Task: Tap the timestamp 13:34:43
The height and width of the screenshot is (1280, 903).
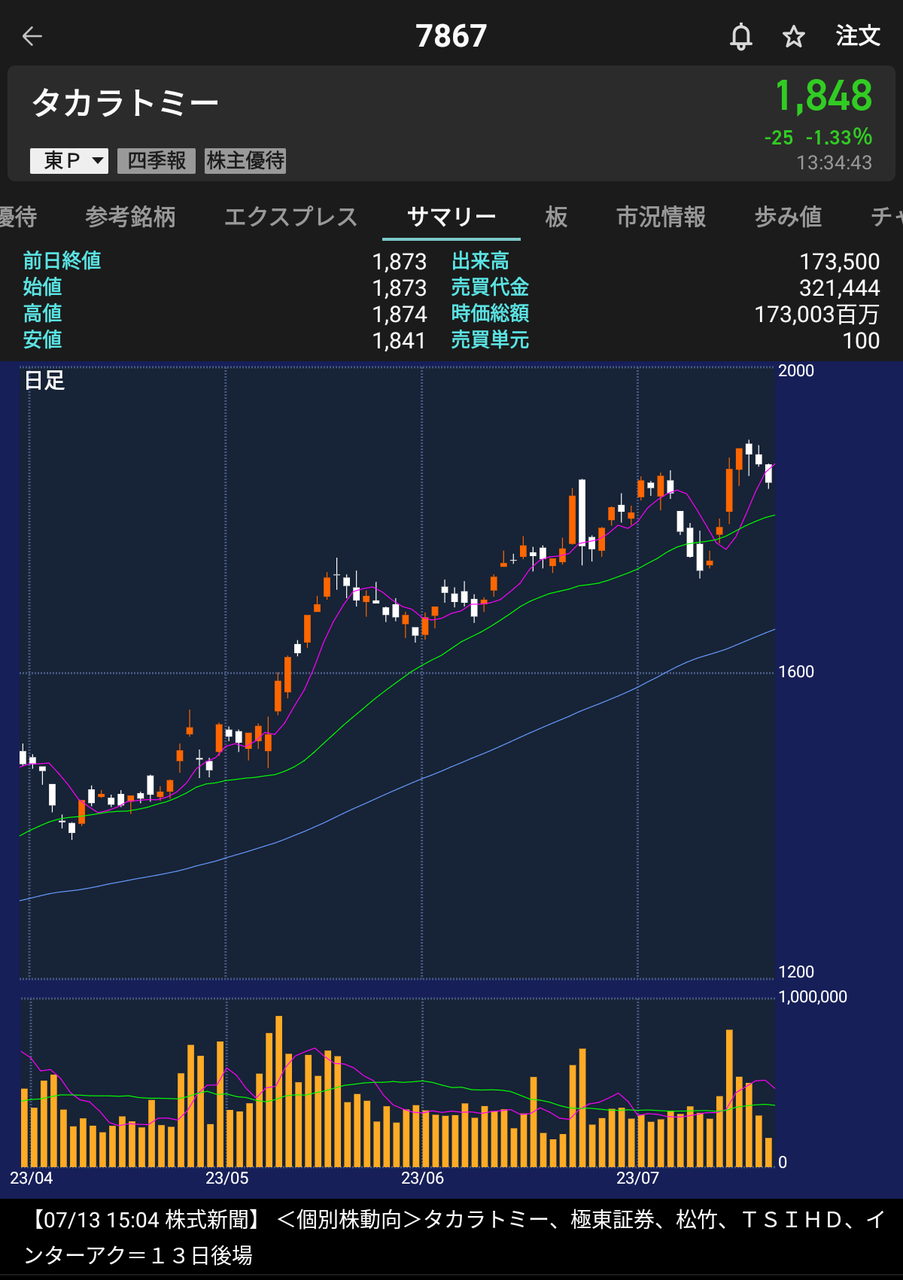Action: (834, 162)
